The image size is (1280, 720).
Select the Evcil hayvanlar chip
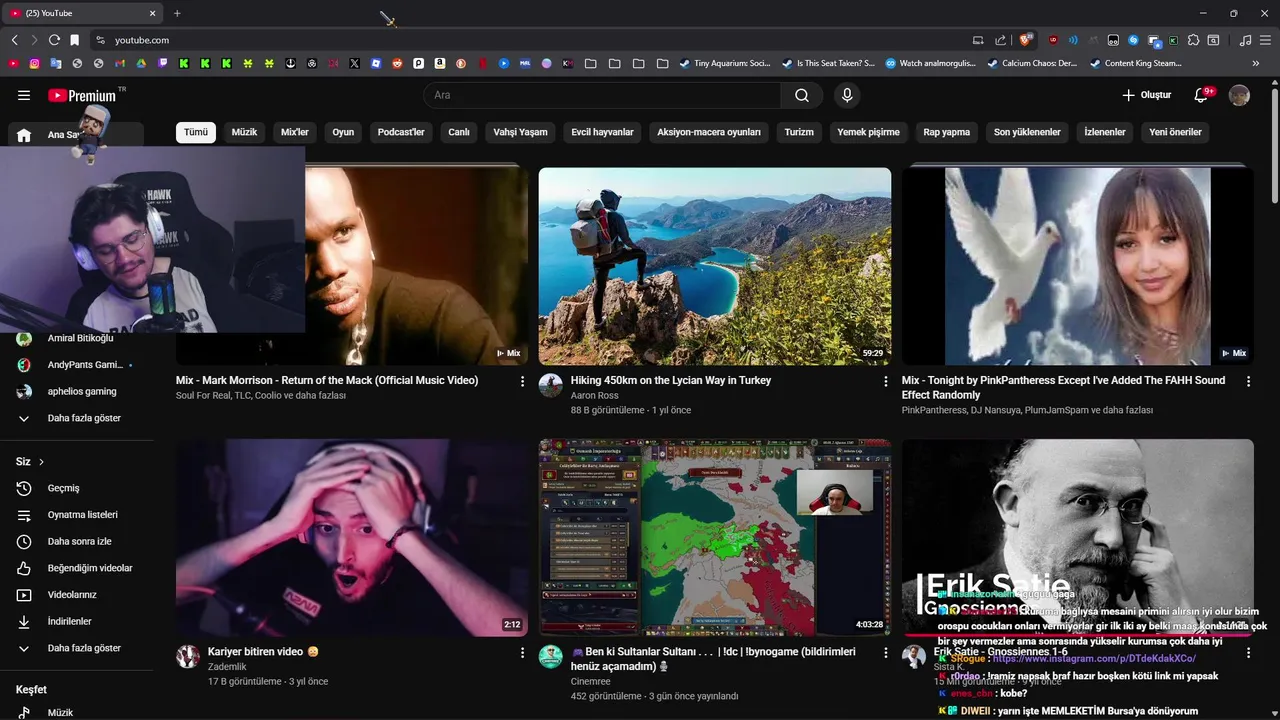click(602, 132)
